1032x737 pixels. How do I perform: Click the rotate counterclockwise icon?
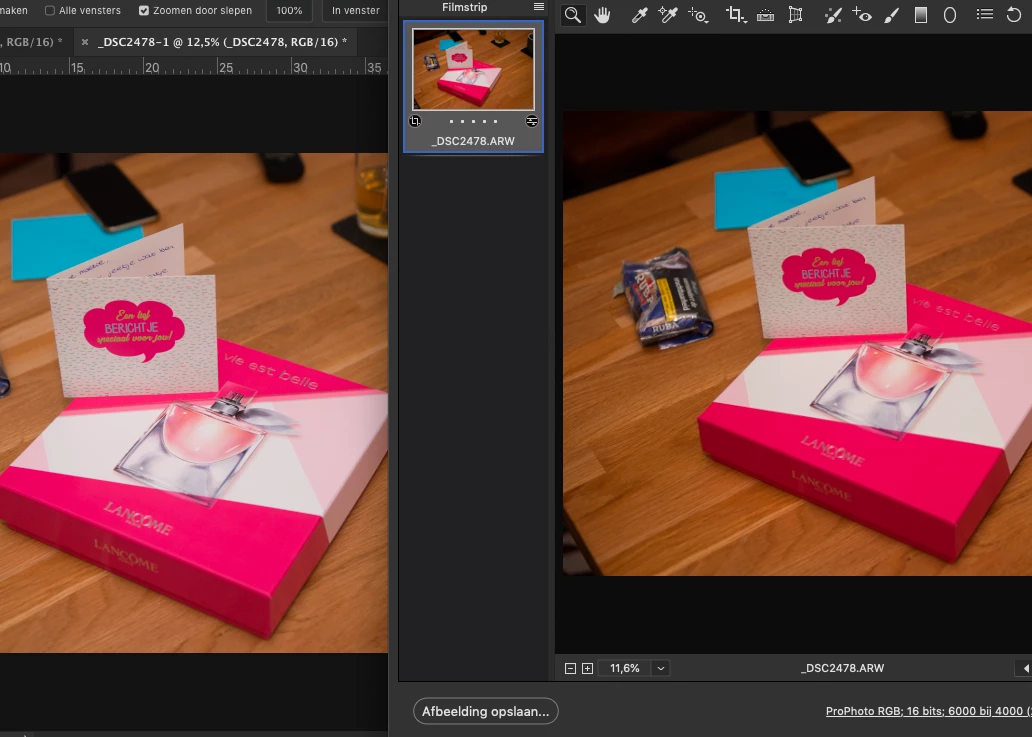pos(1014,14)
